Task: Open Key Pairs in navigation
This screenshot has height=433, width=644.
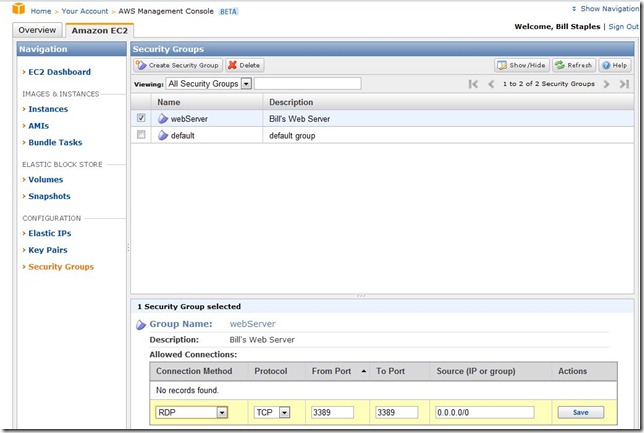Action: [x=48, y=250]
